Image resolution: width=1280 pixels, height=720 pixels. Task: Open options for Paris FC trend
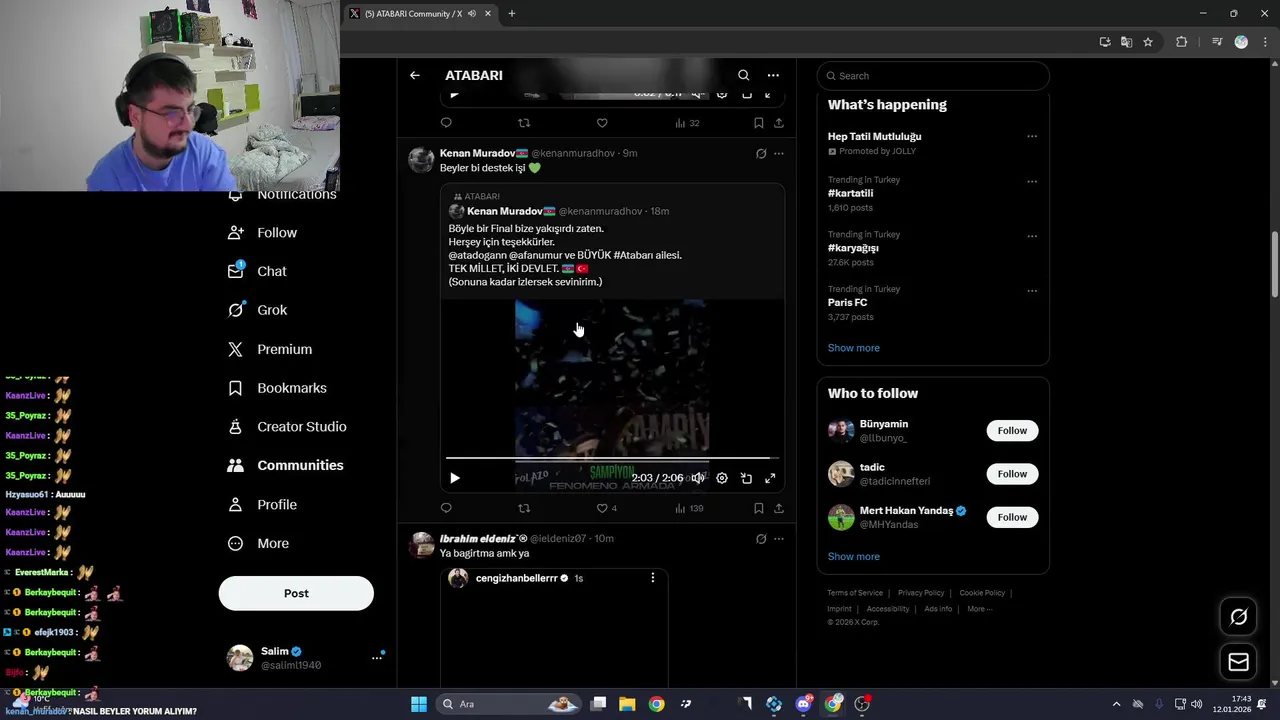[1032, 291]
